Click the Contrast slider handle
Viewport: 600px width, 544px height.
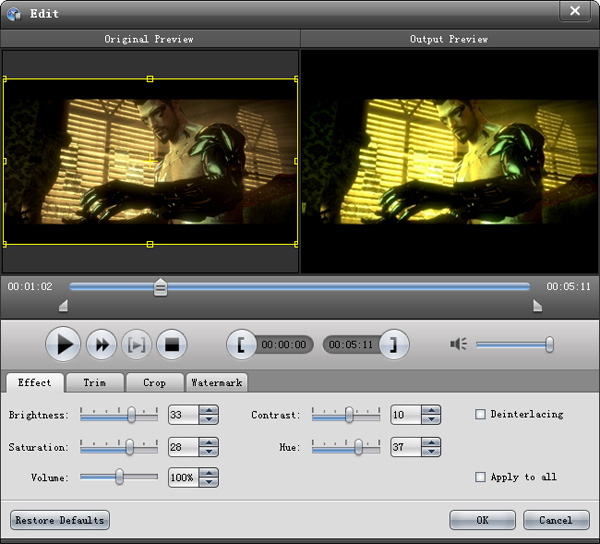pos(349,415)
